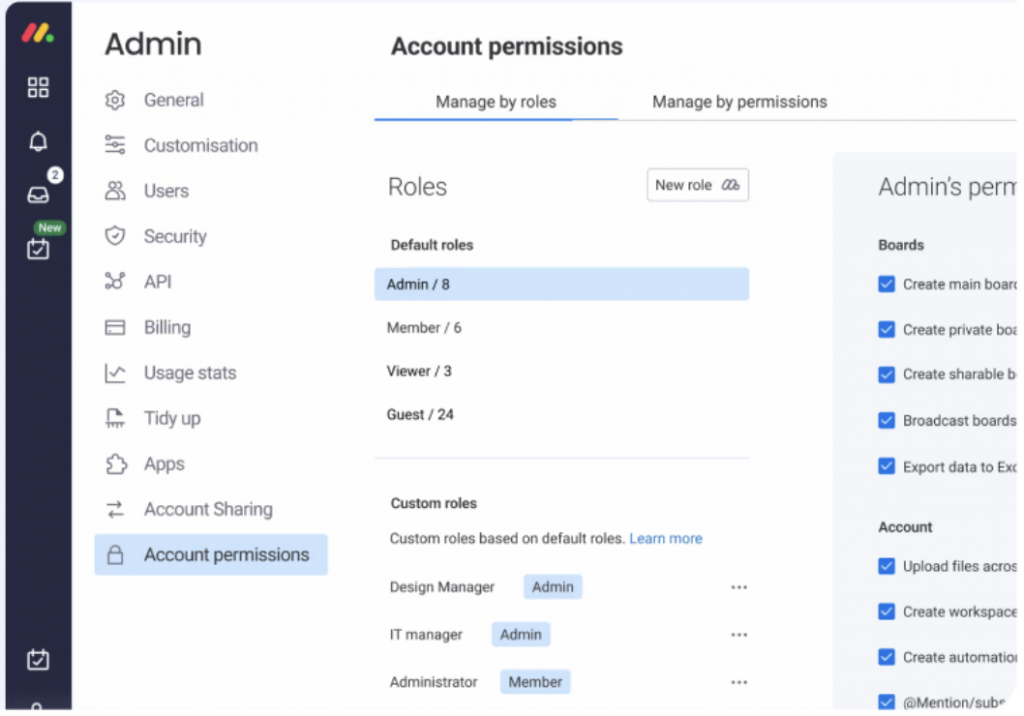Click the New role button
This screenshot has width=1024, height=716.
[x=697, y=185]
